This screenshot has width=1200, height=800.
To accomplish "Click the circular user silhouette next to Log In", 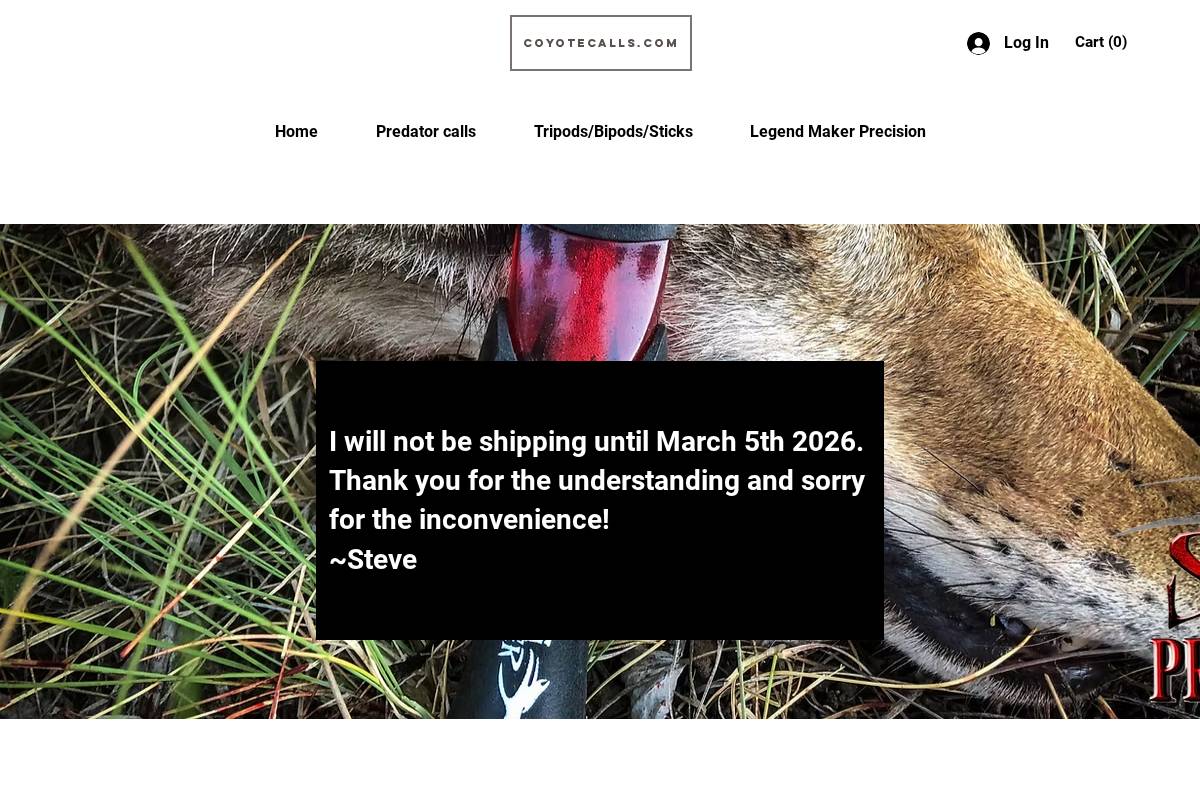I will pos(979,43).
